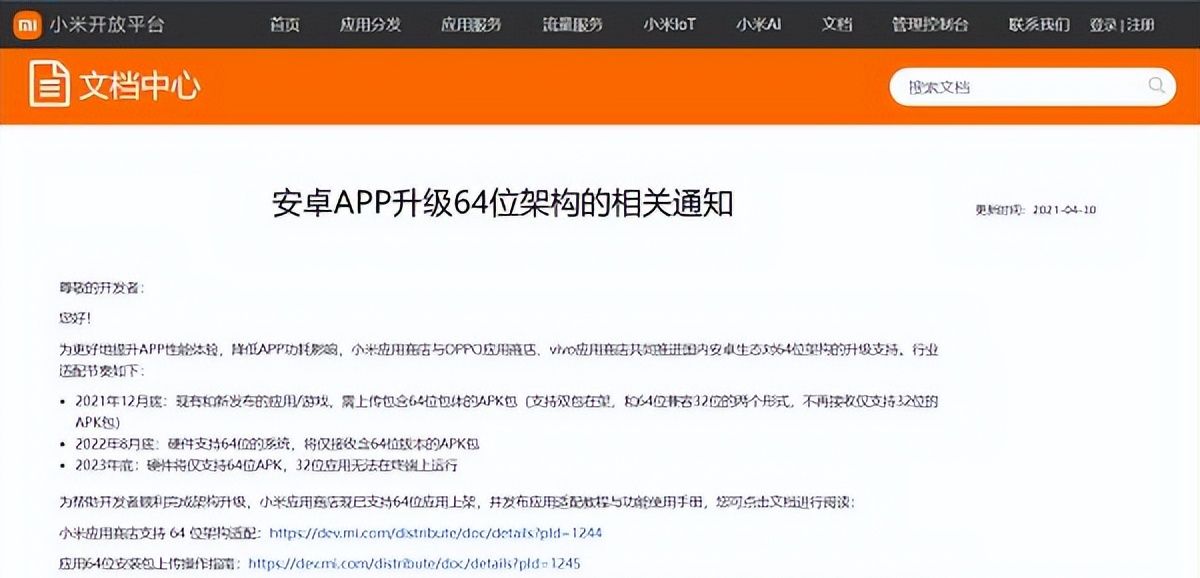Select the article title about 64位架构 notice

[505, 201]
